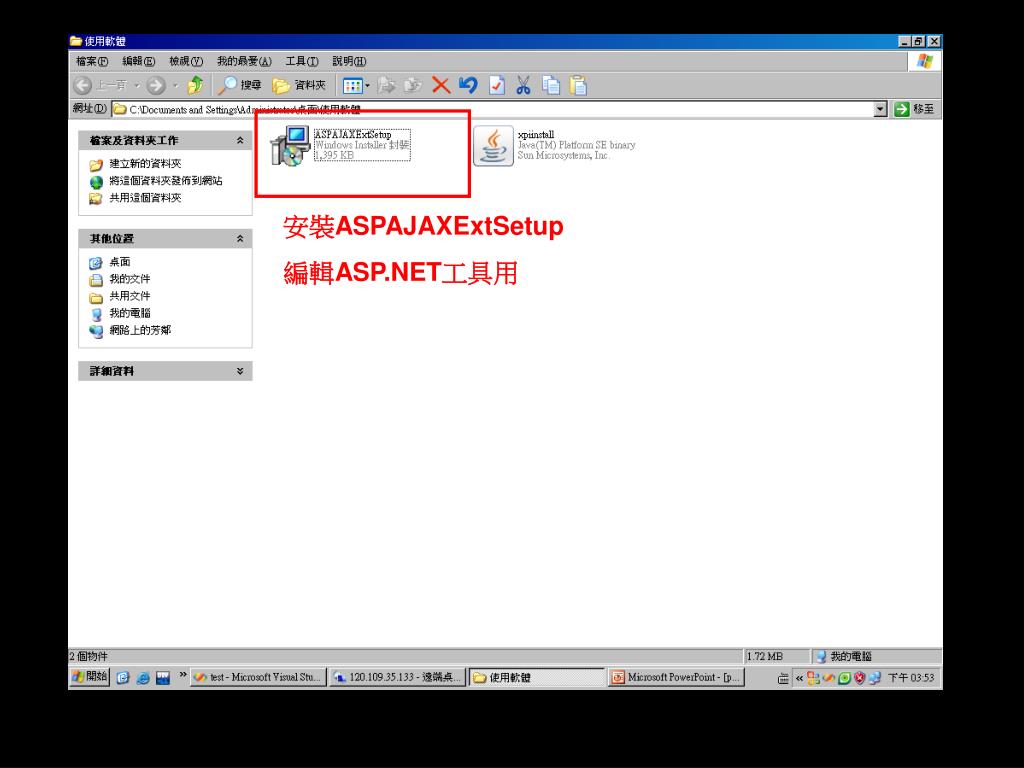Click 共用這個資料夾 link

point(145,198)
